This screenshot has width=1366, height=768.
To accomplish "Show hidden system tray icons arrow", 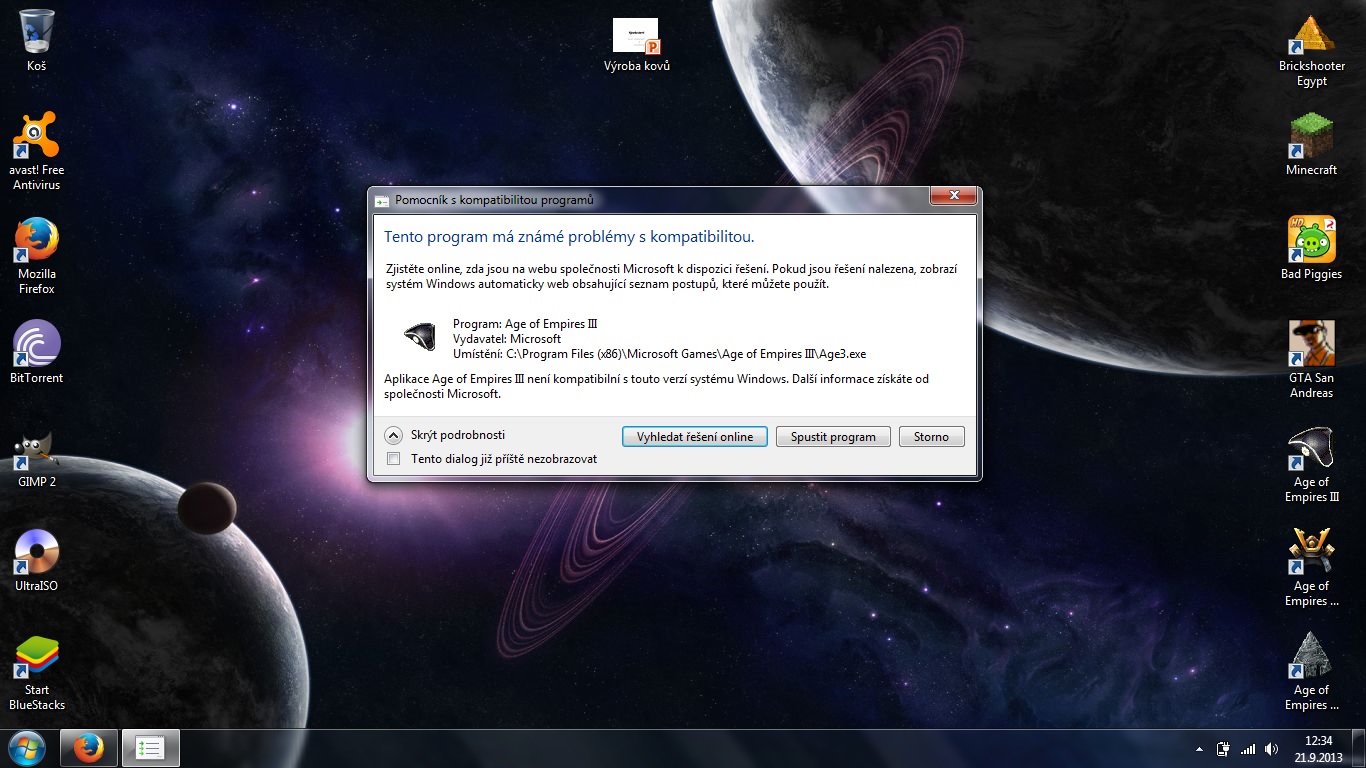I will point(1199,748).
